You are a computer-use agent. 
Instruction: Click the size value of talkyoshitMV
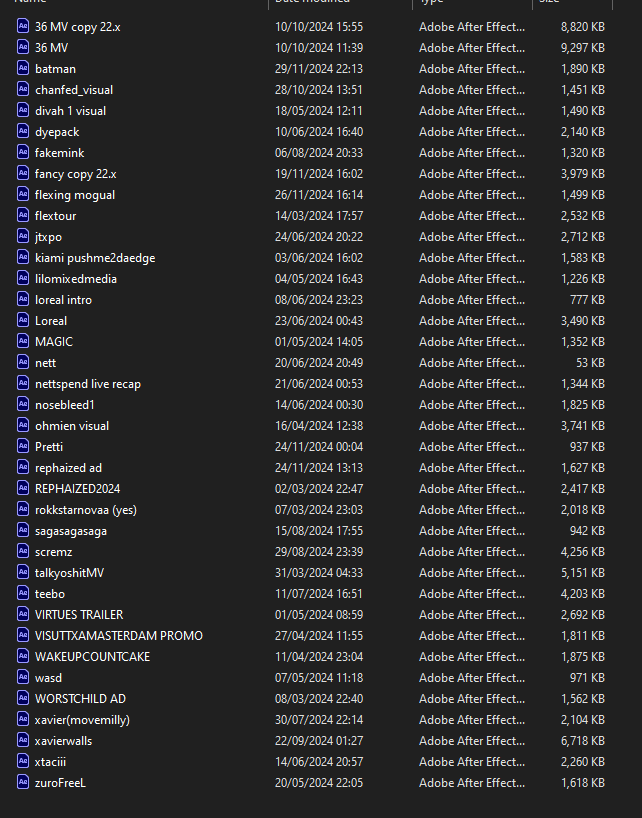point(582,572)
